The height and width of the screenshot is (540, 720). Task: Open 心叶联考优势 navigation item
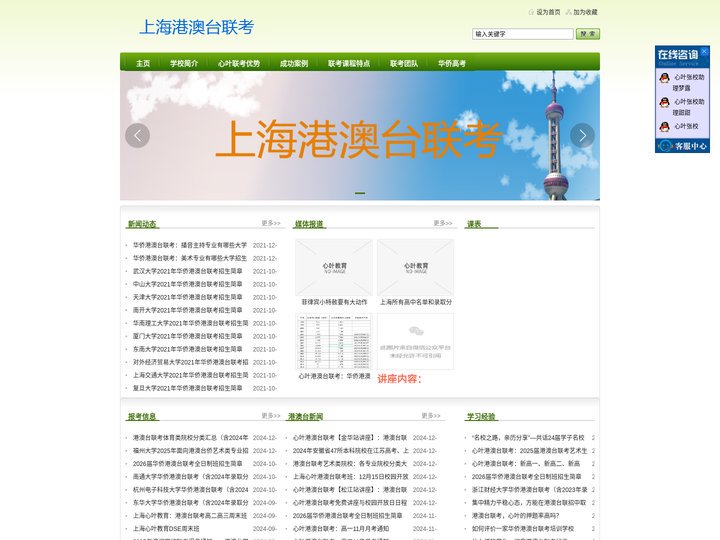coord(239,63)
